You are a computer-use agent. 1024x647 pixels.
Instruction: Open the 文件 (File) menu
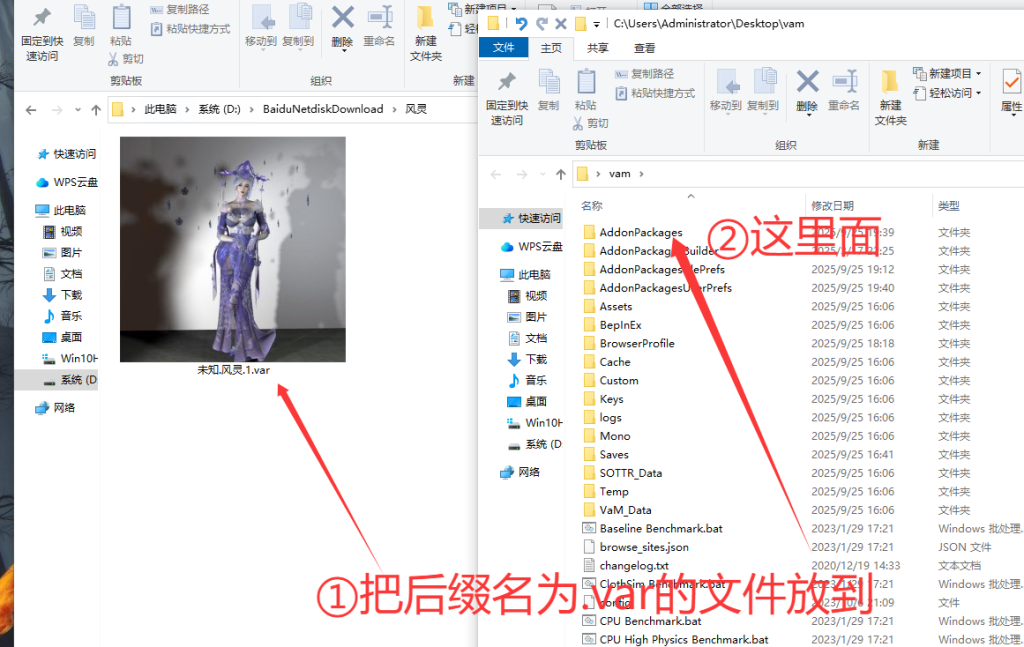503,46
